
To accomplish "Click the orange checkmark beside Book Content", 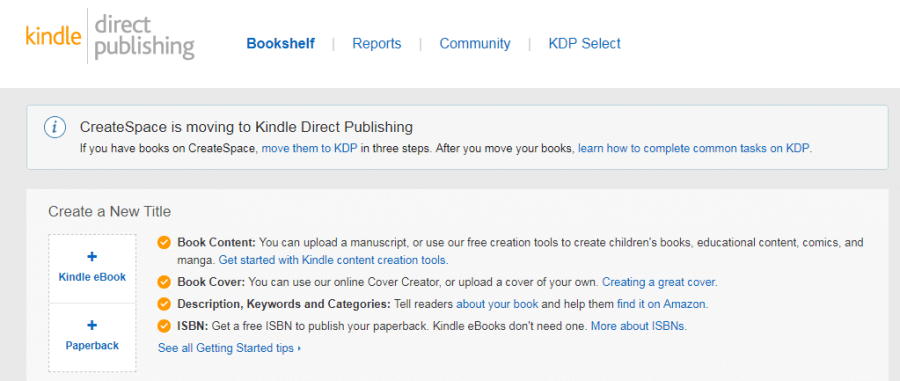I will pyautogui.click(x=164, y=243).
